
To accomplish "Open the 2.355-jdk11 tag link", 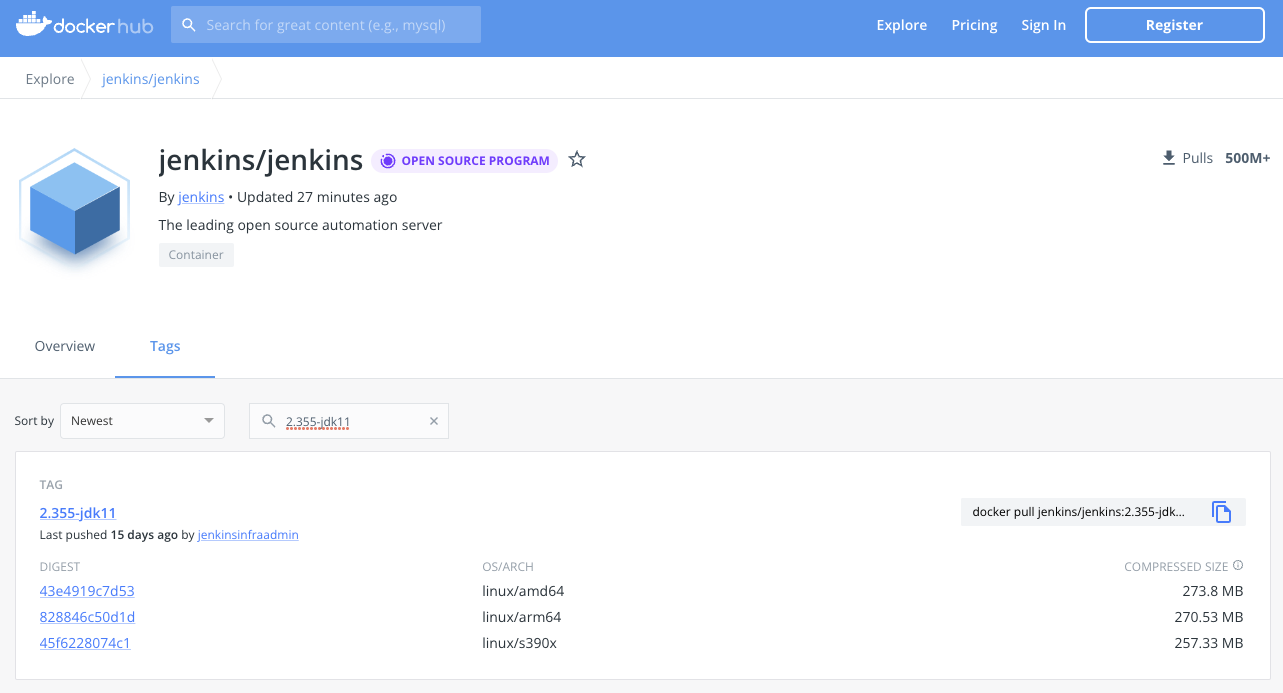I will pos(78,513).
